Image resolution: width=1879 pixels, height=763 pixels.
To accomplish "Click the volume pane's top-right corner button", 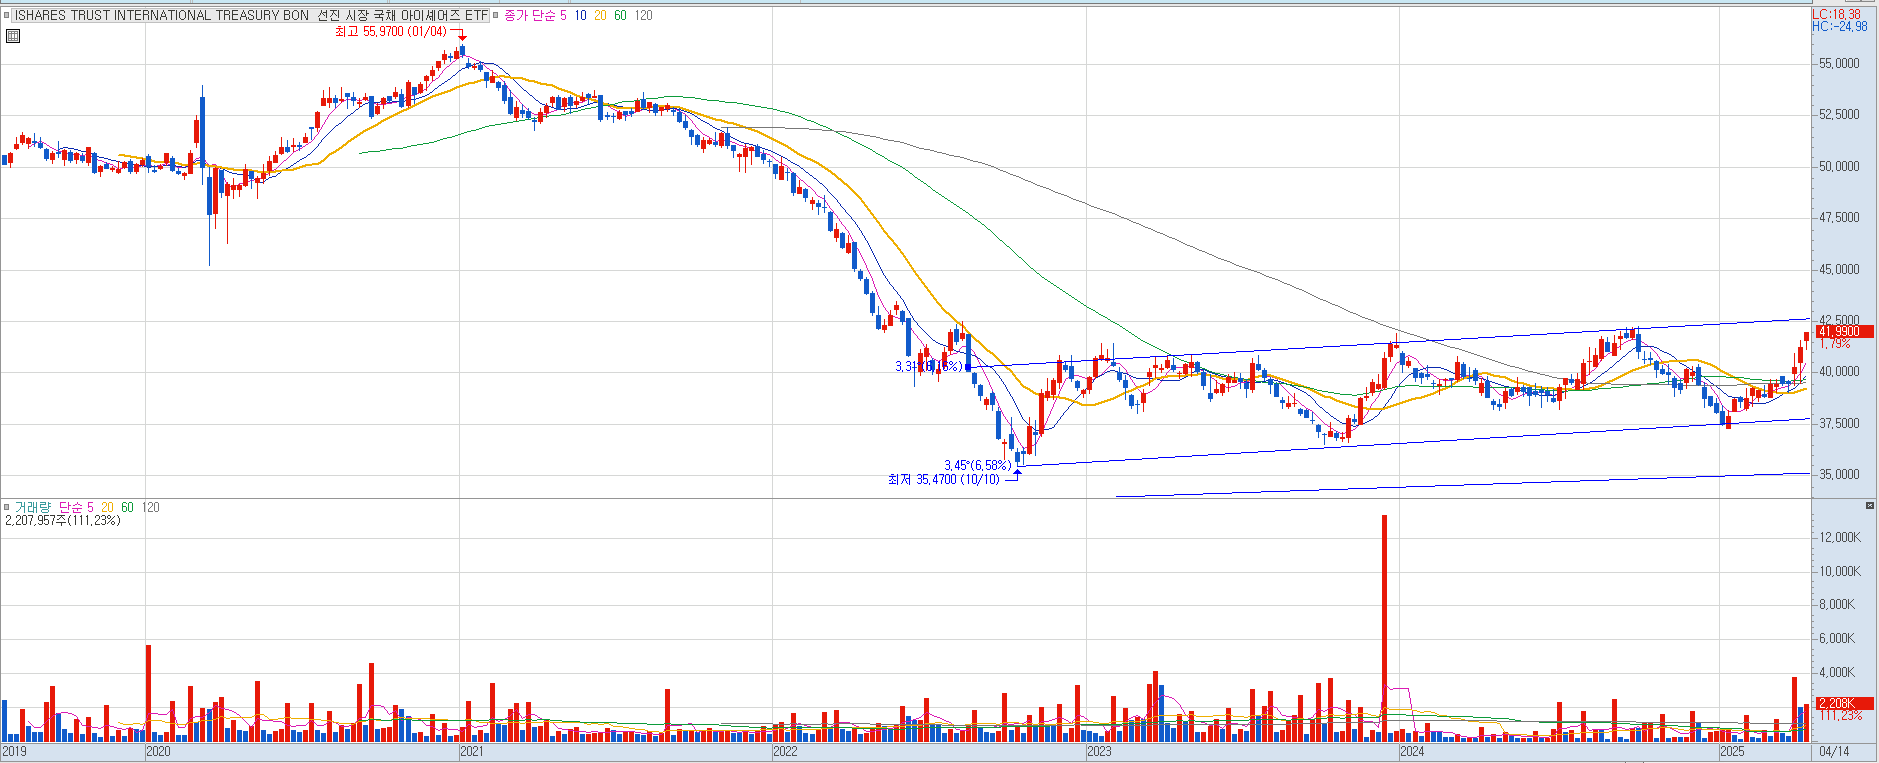I will pos(1870,506).
